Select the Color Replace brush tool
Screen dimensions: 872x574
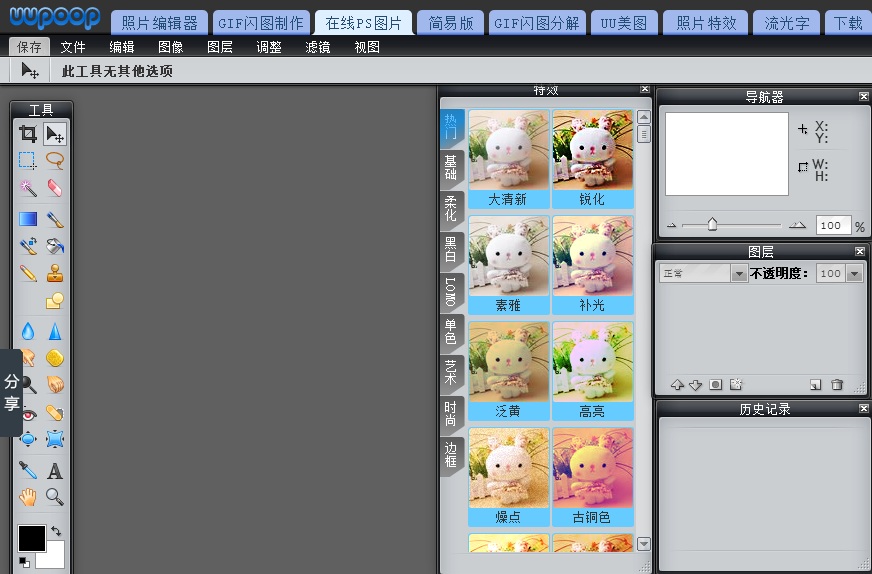(x=28, y=246)
